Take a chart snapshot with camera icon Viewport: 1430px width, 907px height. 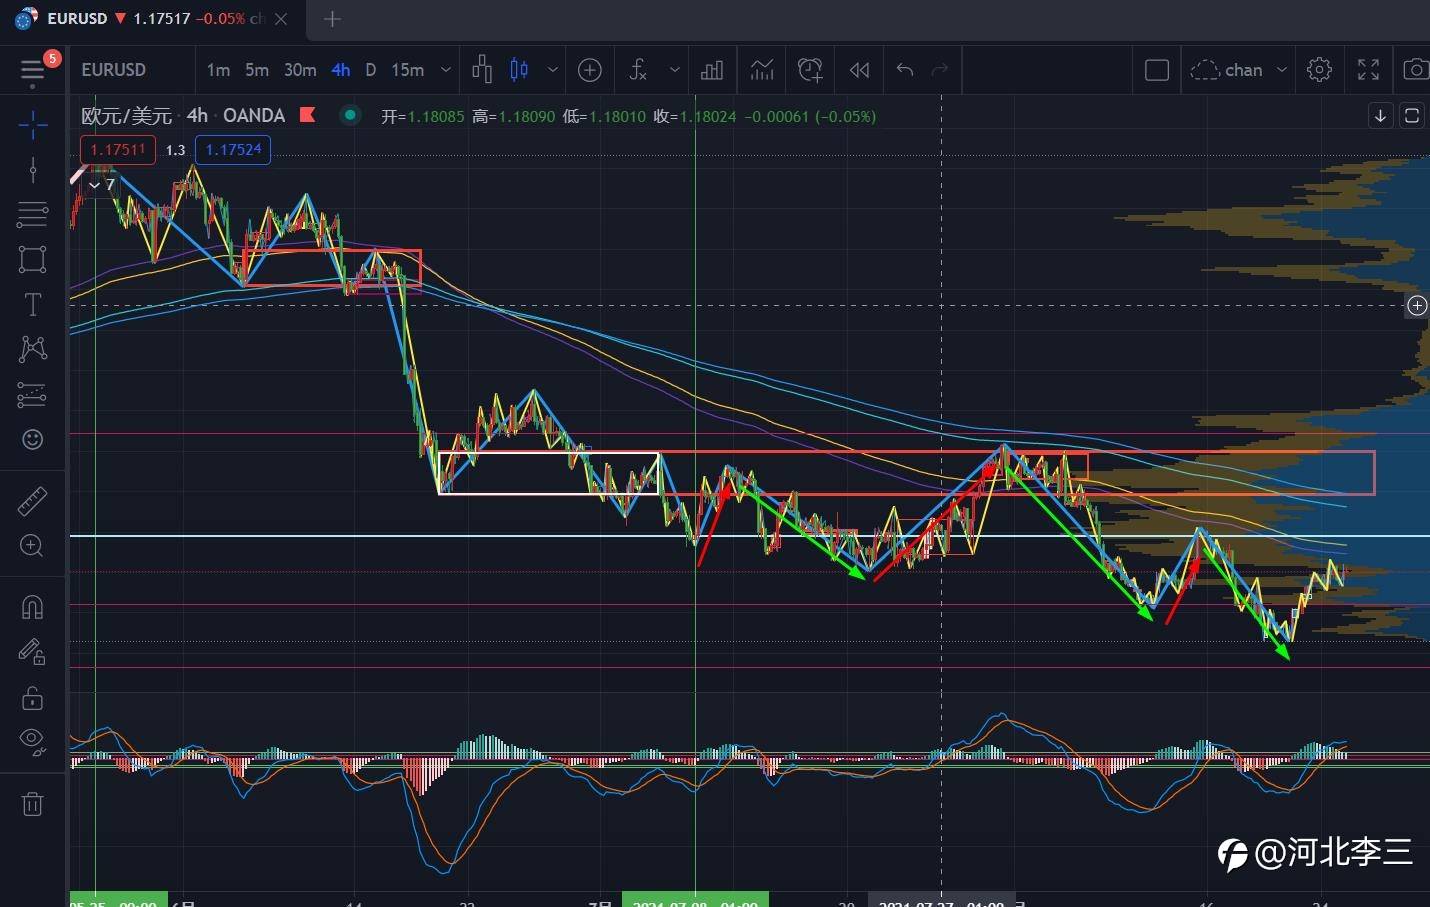1415,70
